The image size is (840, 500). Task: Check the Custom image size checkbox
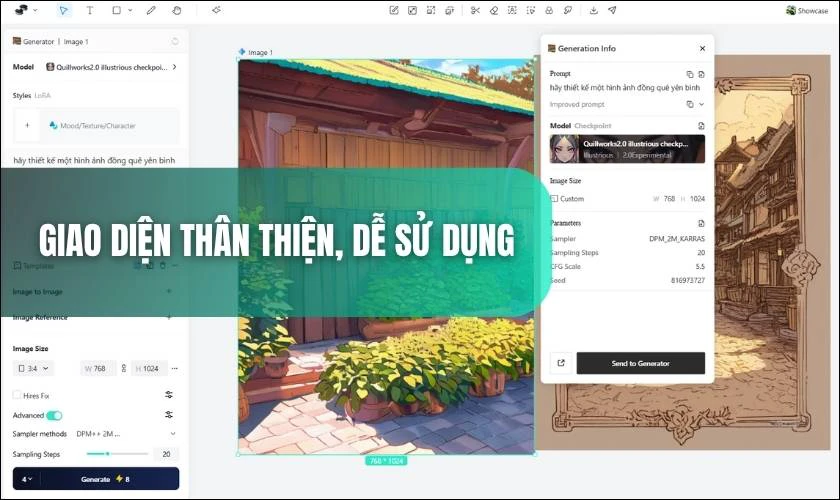coord(554,199)
